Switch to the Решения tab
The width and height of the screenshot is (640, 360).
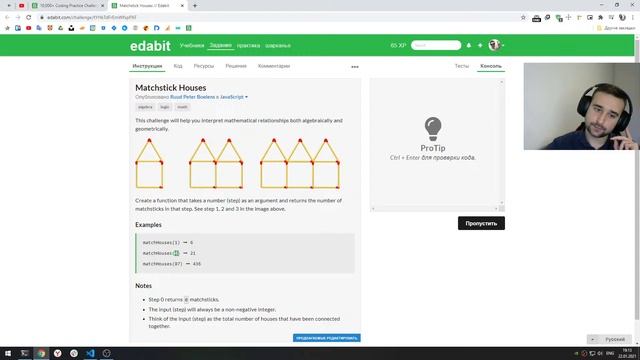click(236, 66)
